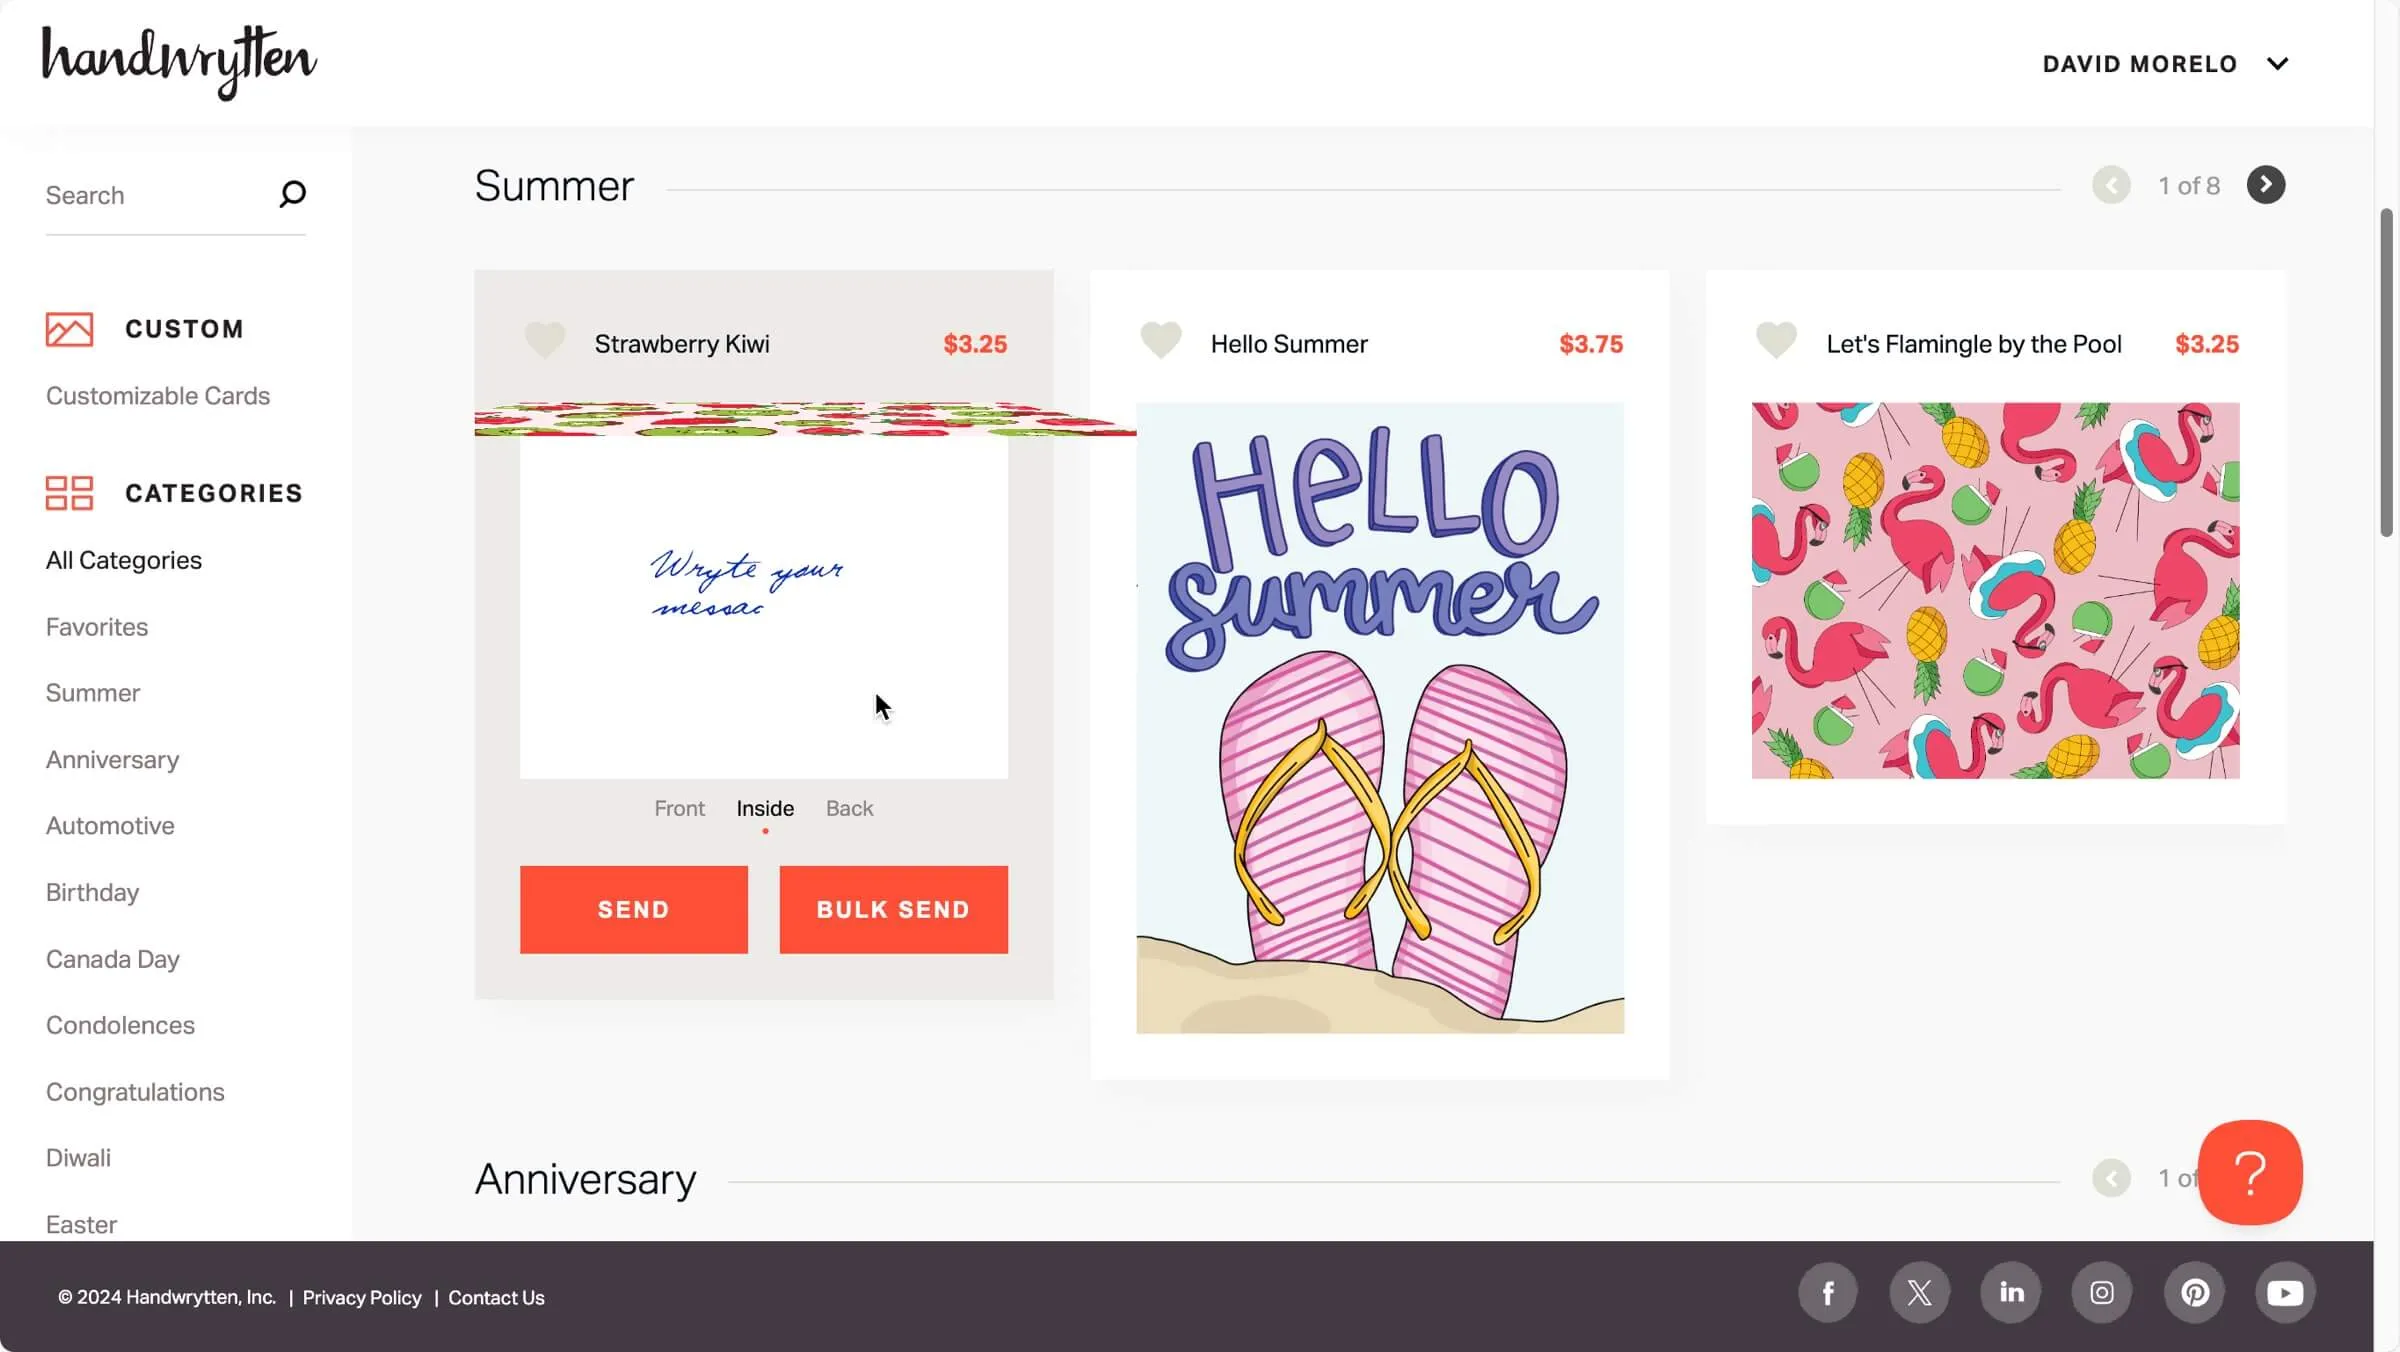
Task: Click the Send button for Strawberry Kiwi
Action: (633, 908)
